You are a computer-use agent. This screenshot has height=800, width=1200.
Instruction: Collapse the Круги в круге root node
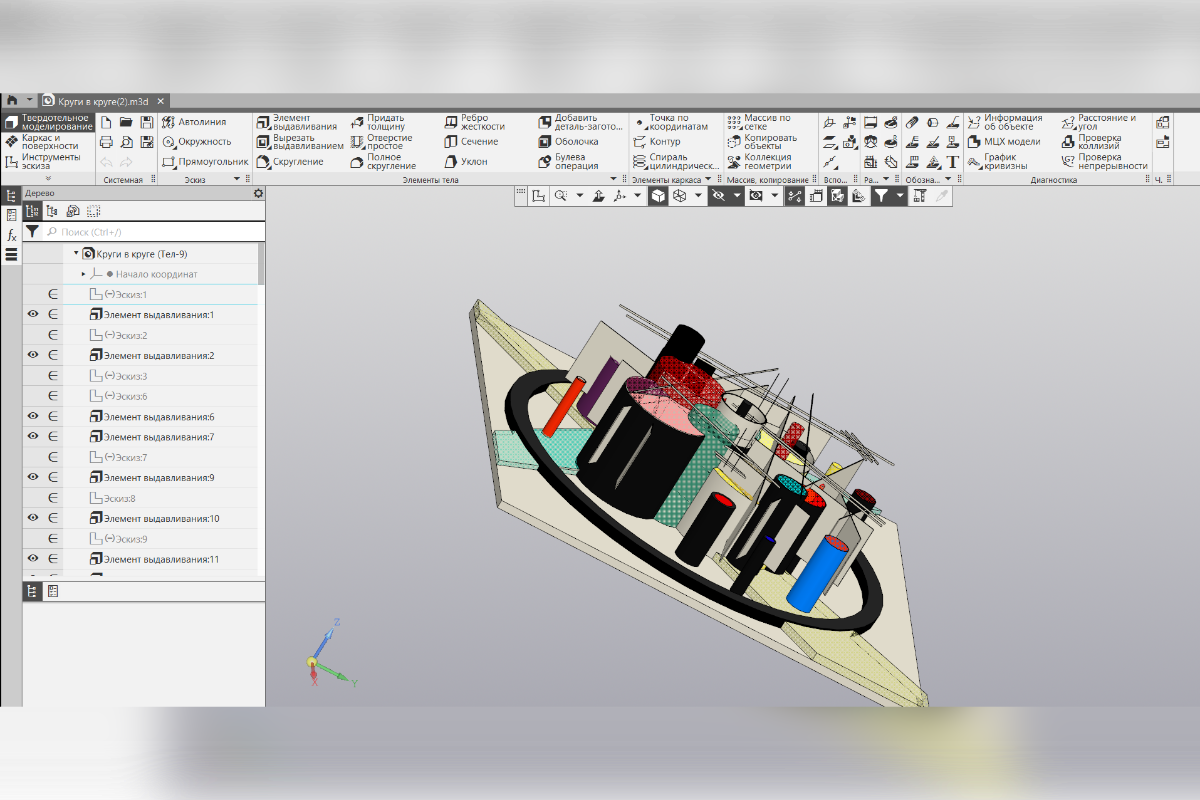pos(76,254)
